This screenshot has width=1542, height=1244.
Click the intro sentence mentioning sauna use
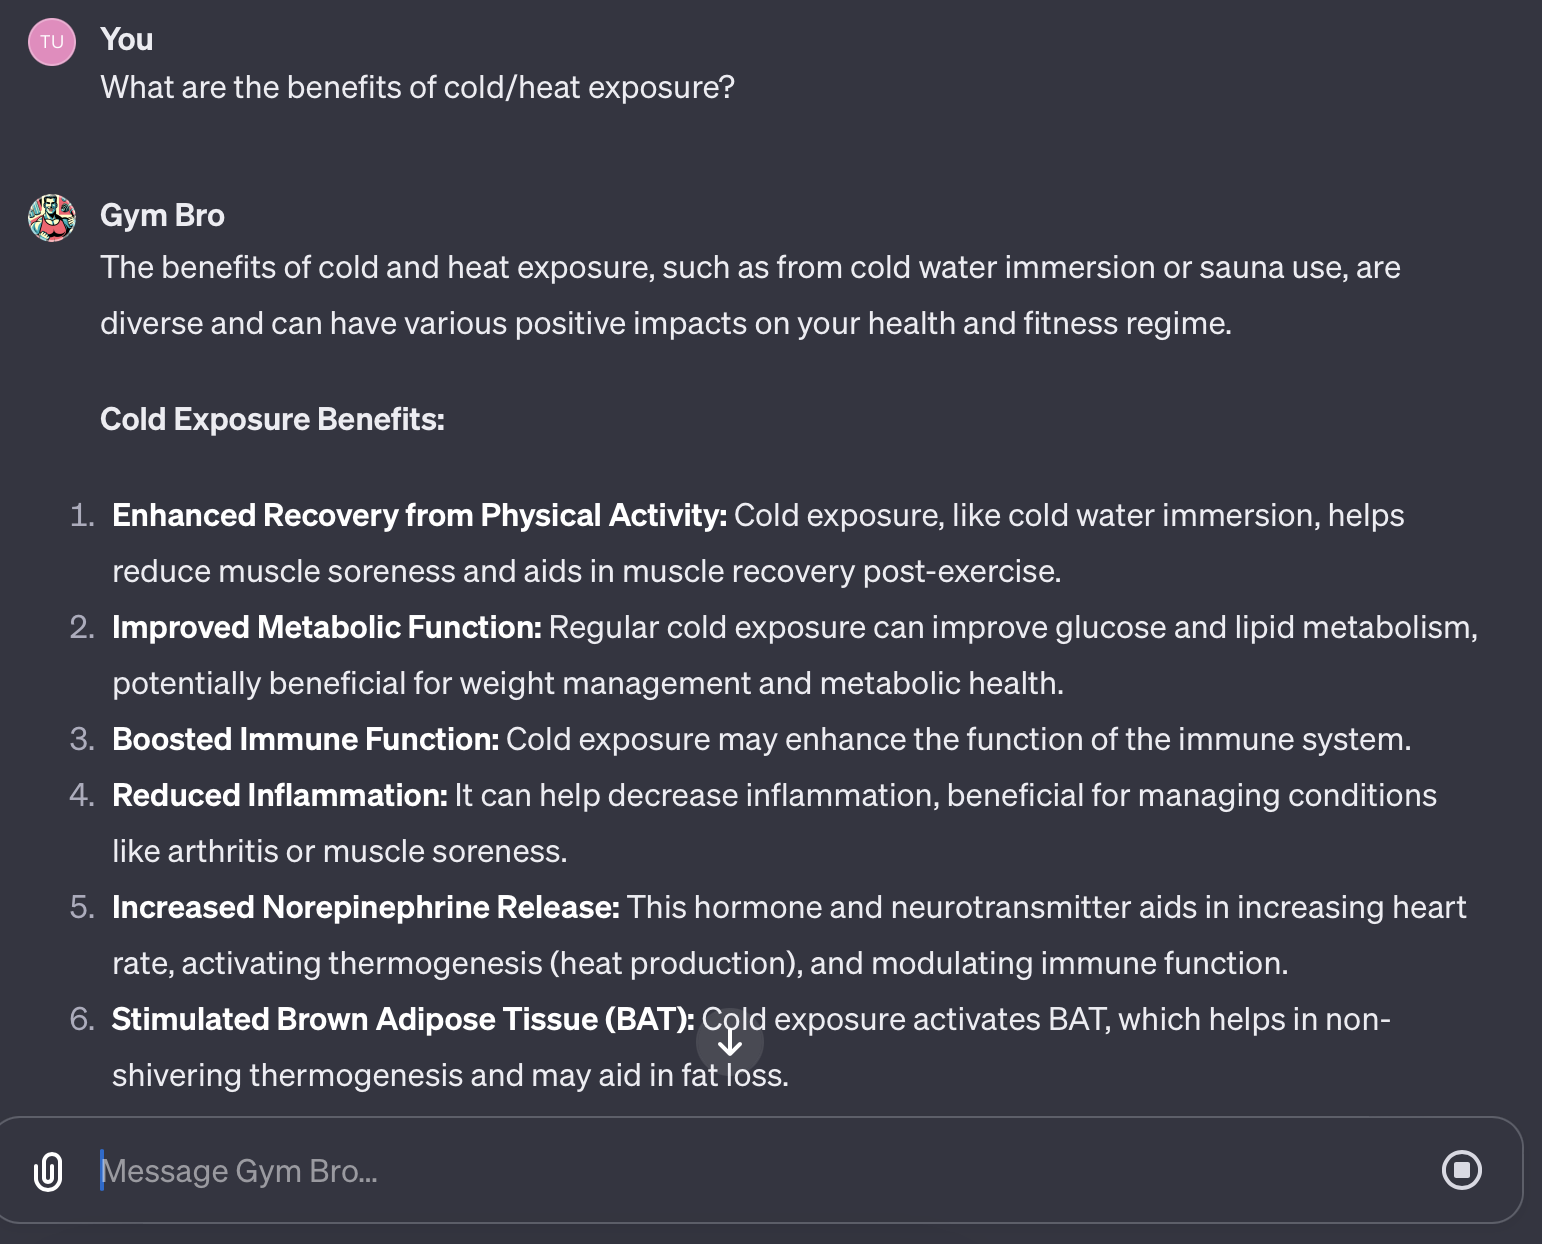[x=750, y=268]
